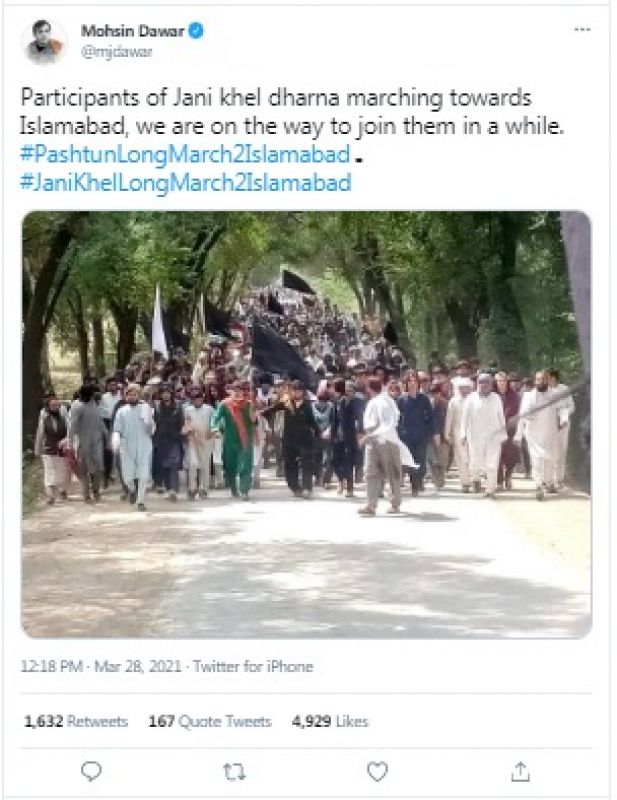
Task: Click the retweet arrows icon
Action: coord(234,771)
